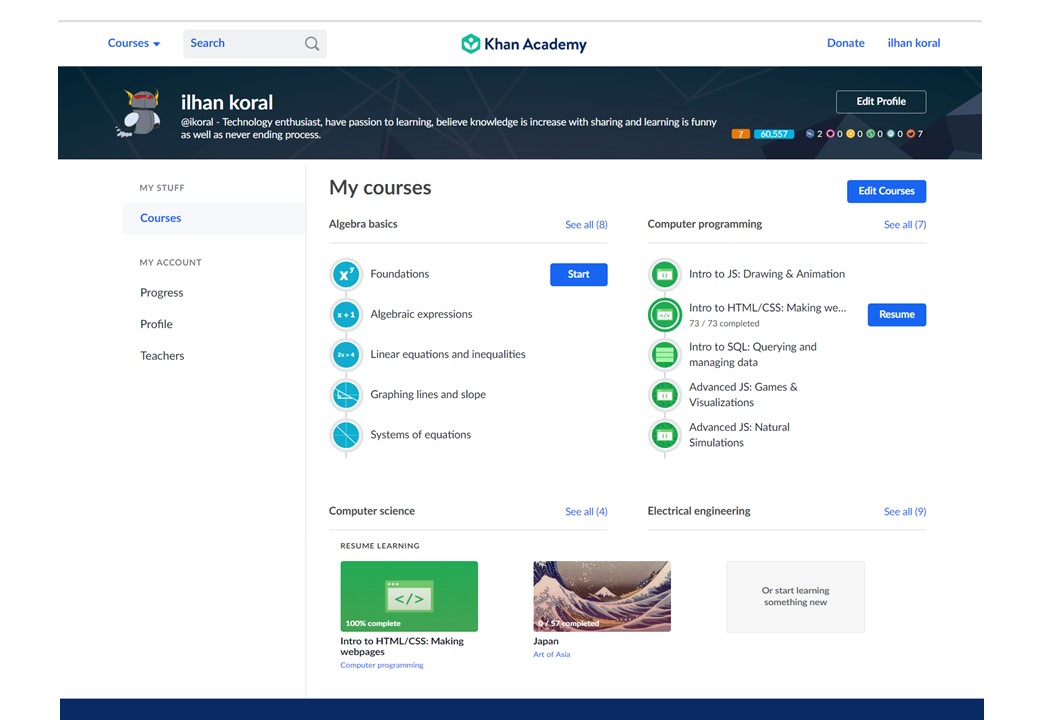Open the Foundations course icon
This screenshot has height=720, width=1040.
point(346,274)
